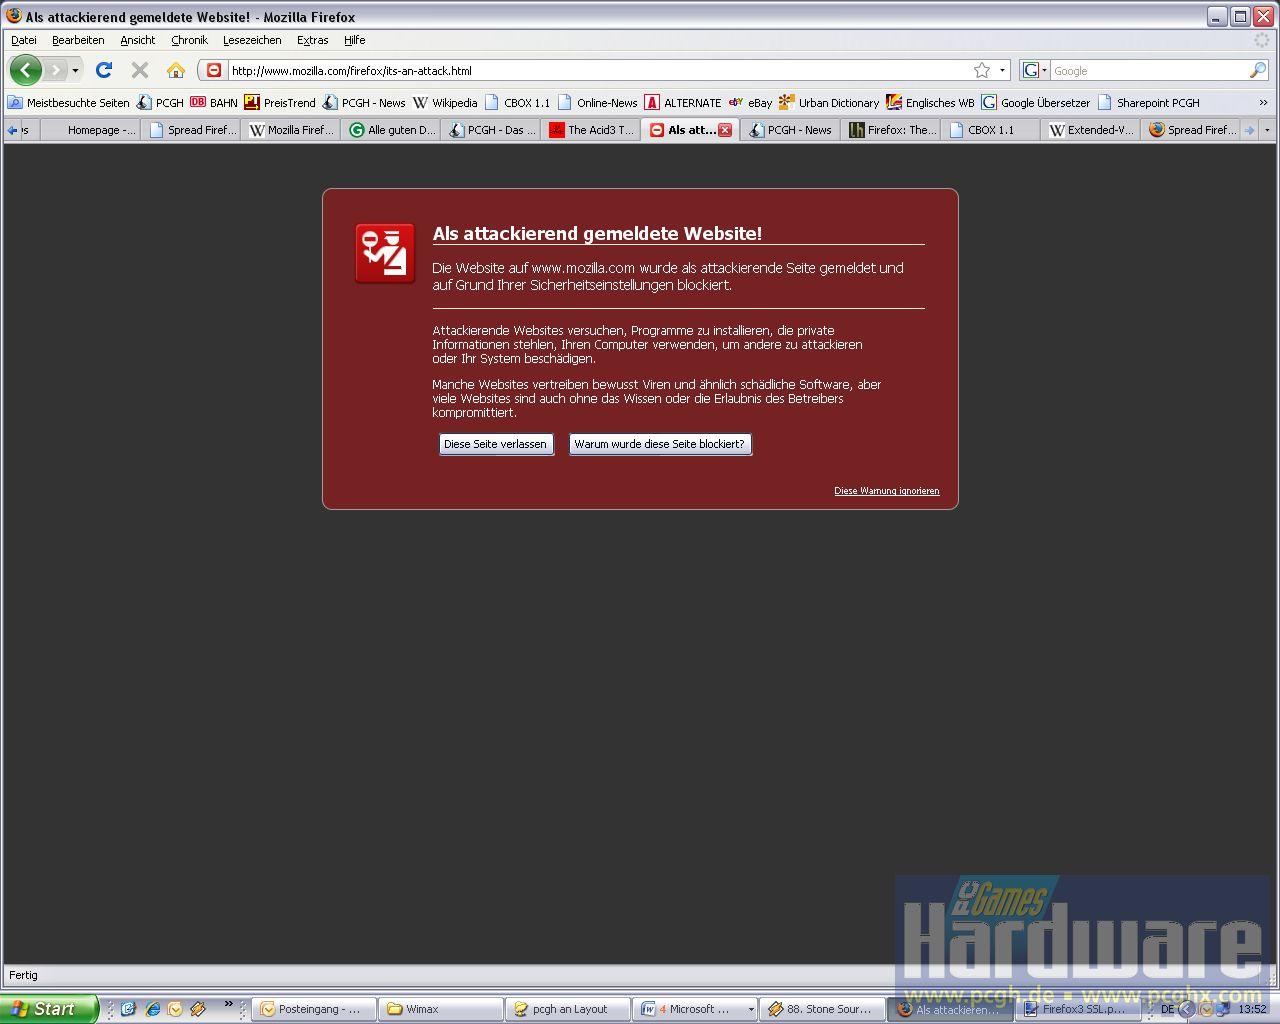This screenshot has height=1024, width=1280.
Task: Open the Hilfe menu
Action: [x=355, y=40]
